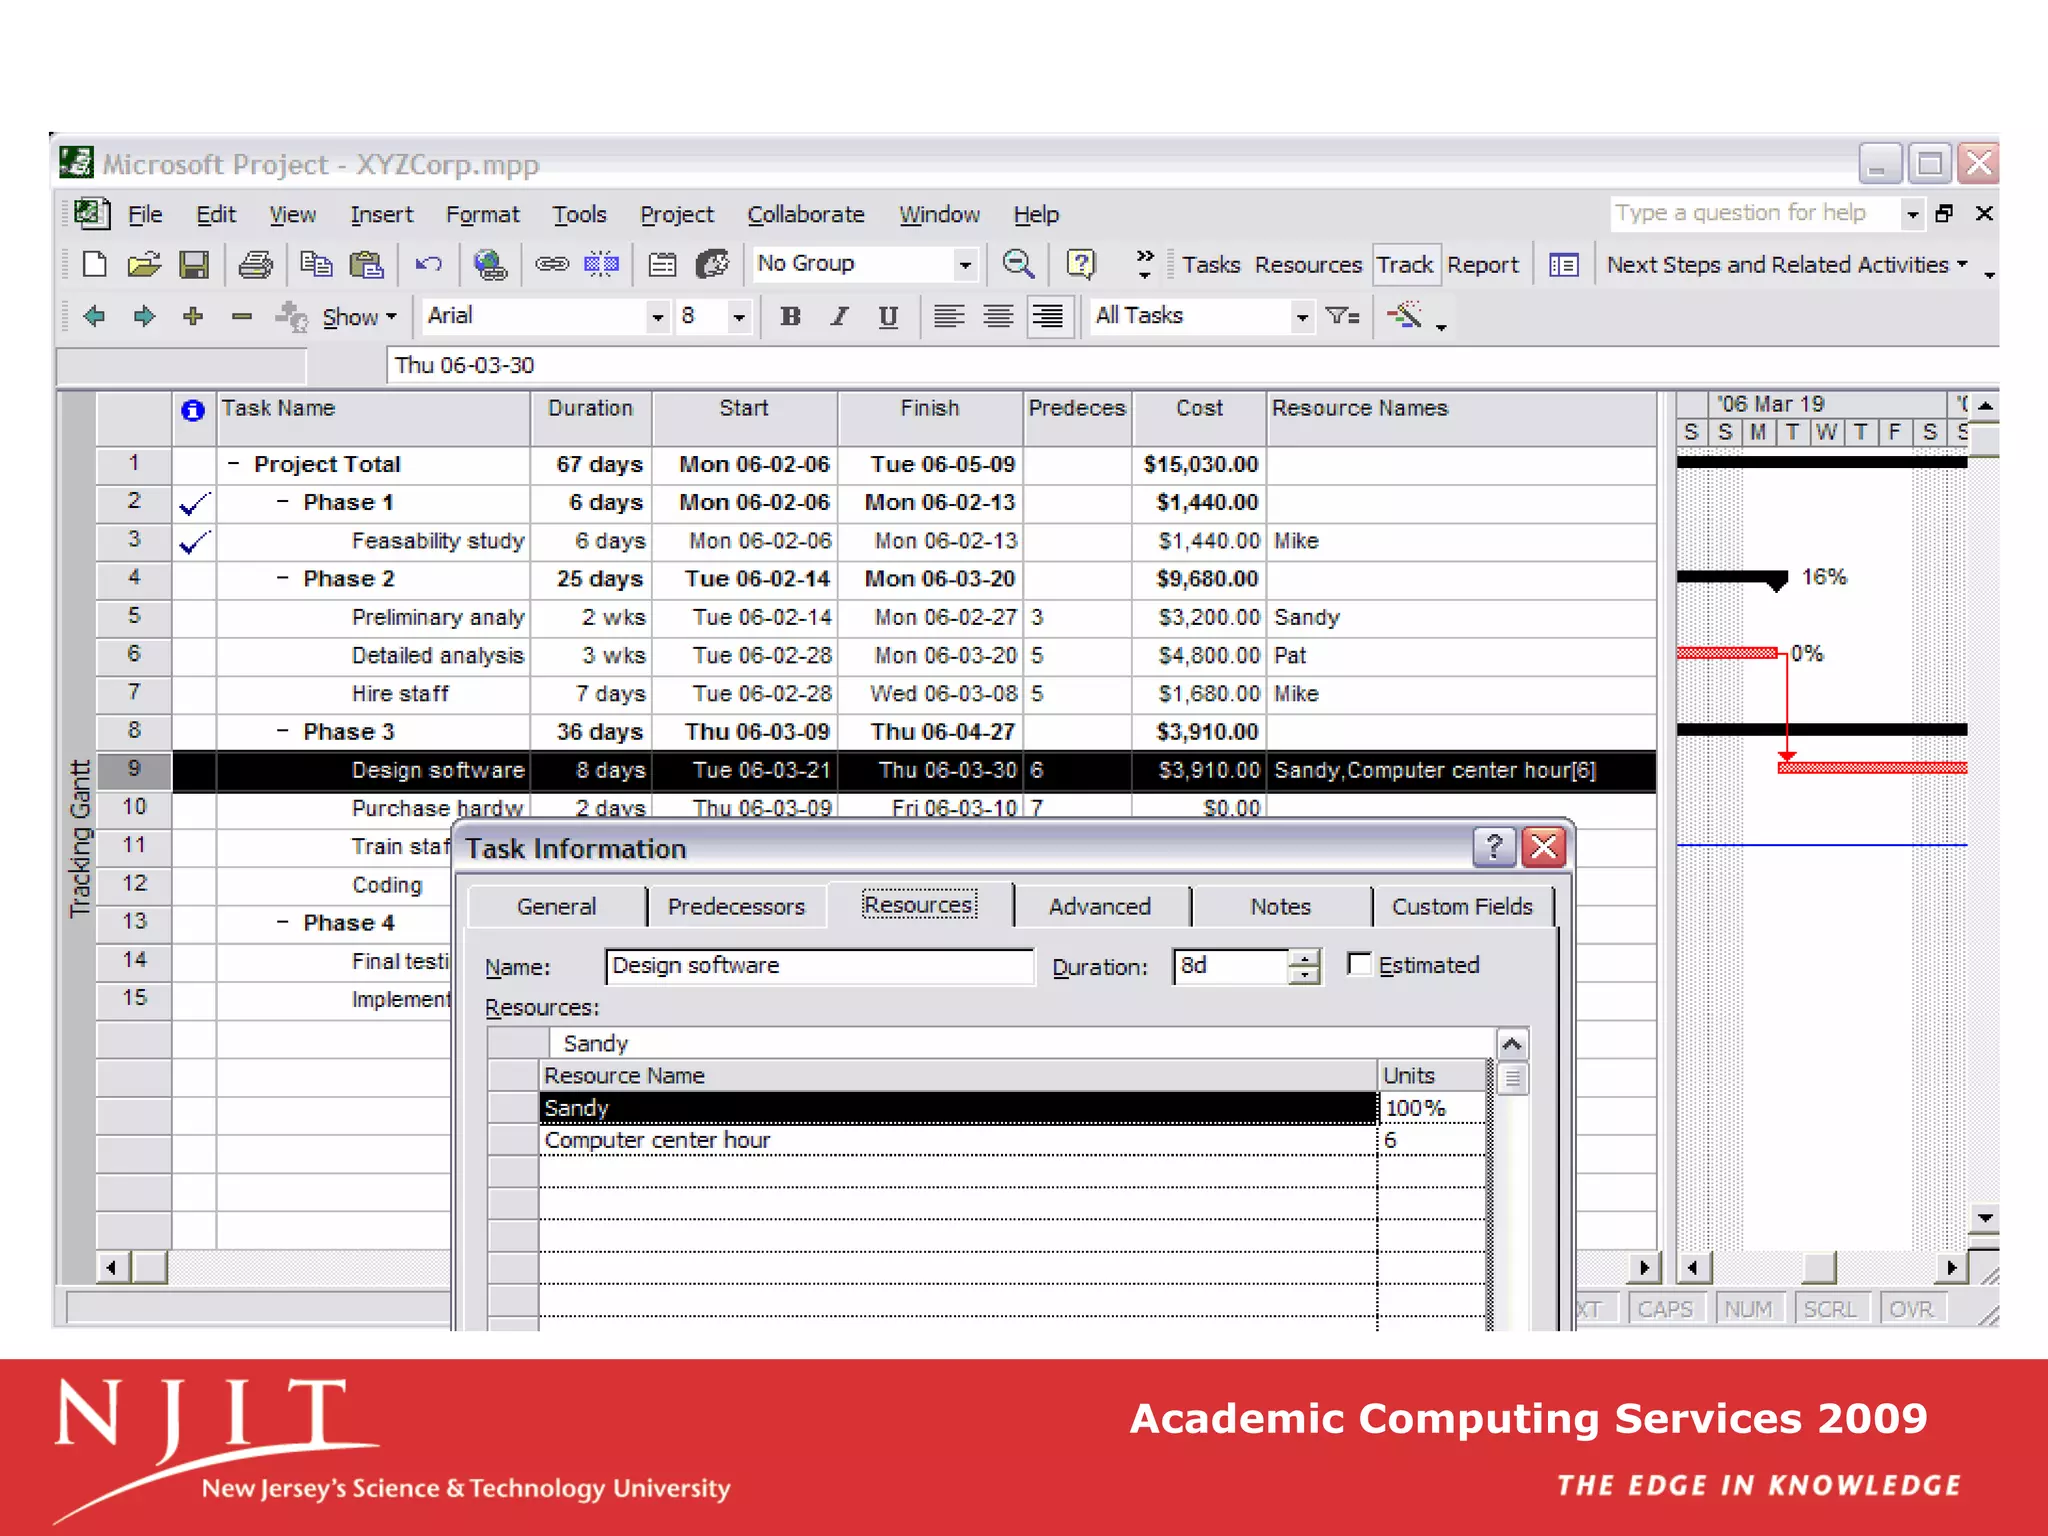
Task: Click the Align Right icon
Action: pos(1048,317)
